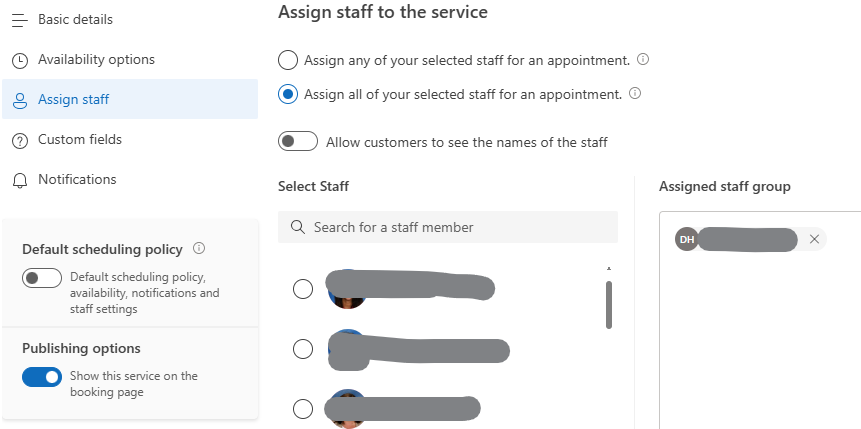Click the Custom fields question icon
The width and height of the screenshot is (861, 429).
[19, 140]
